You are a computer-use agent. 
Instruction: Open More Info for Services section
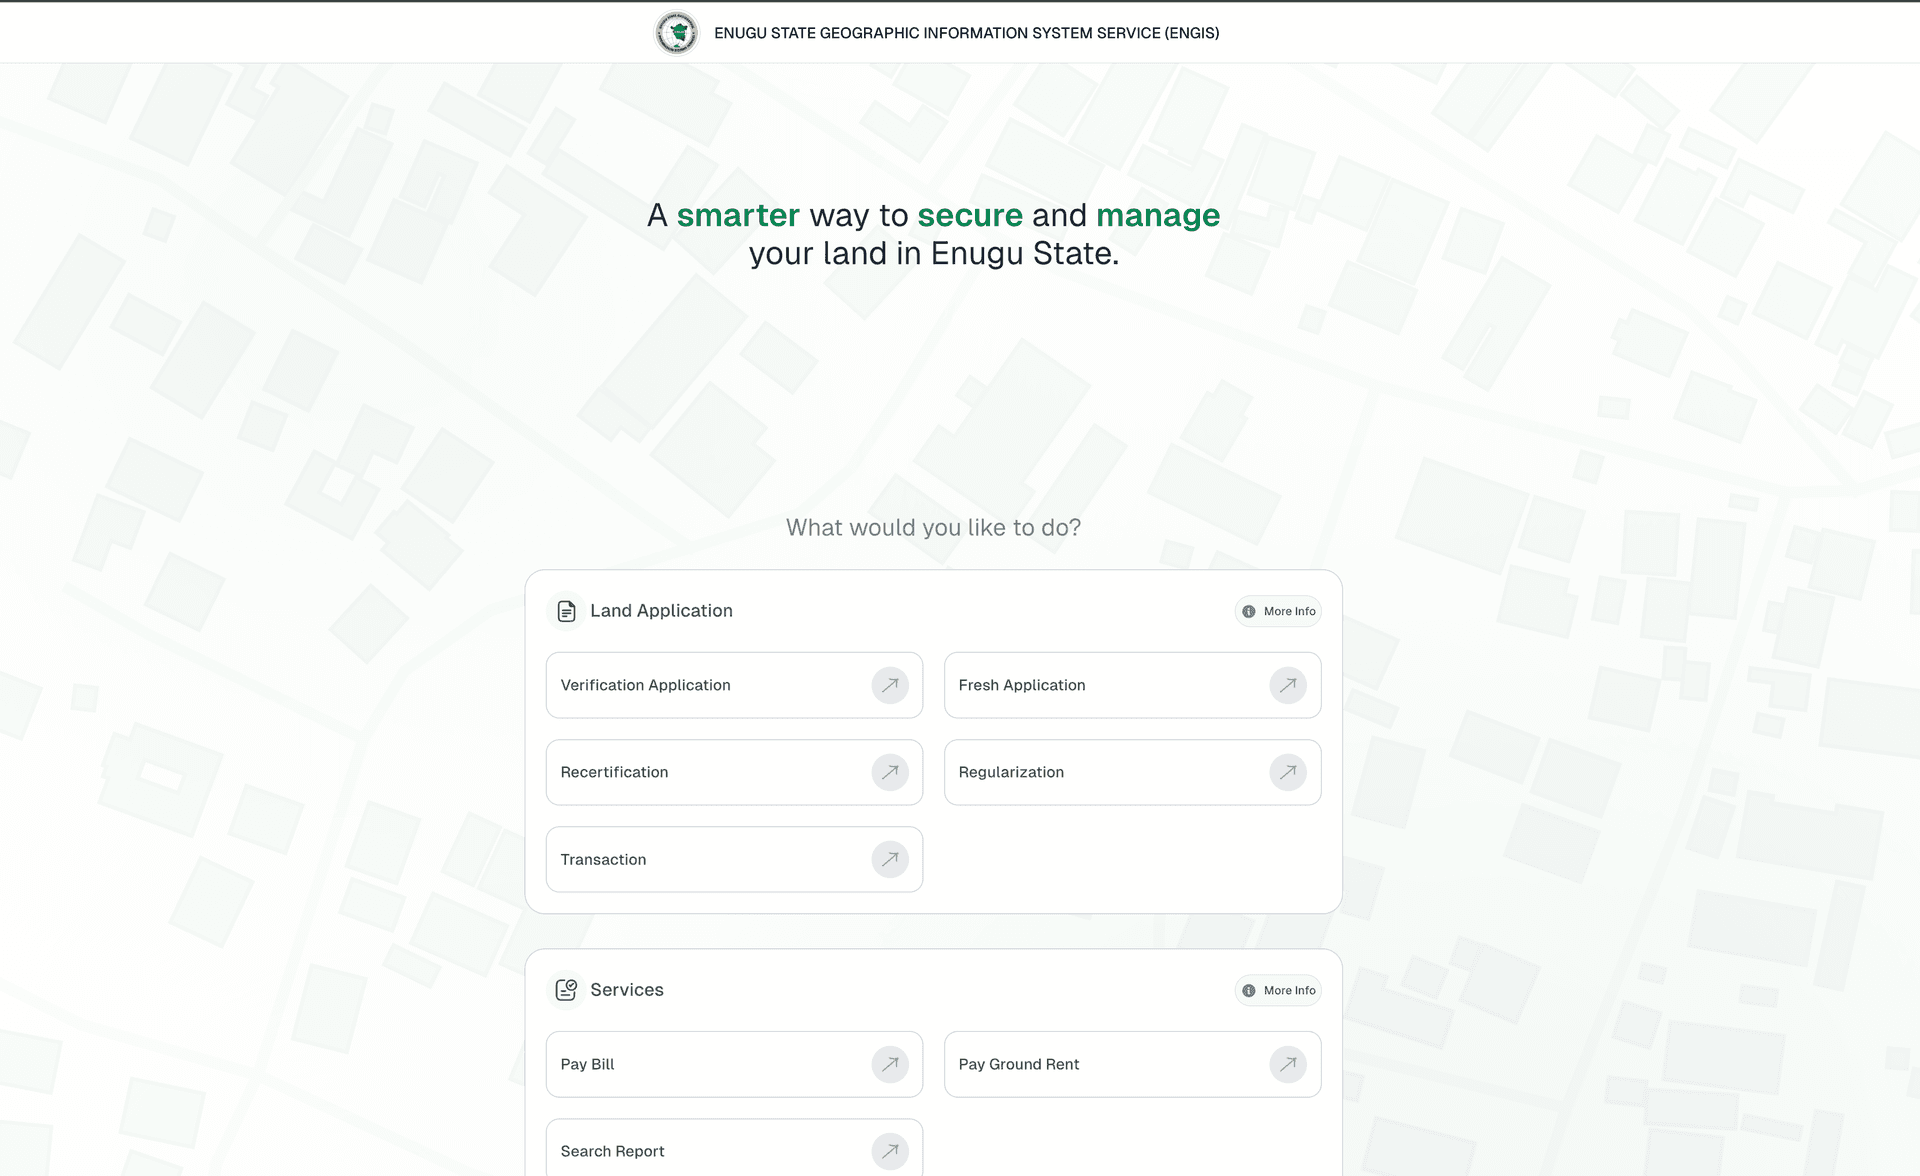click(1278, 990)
